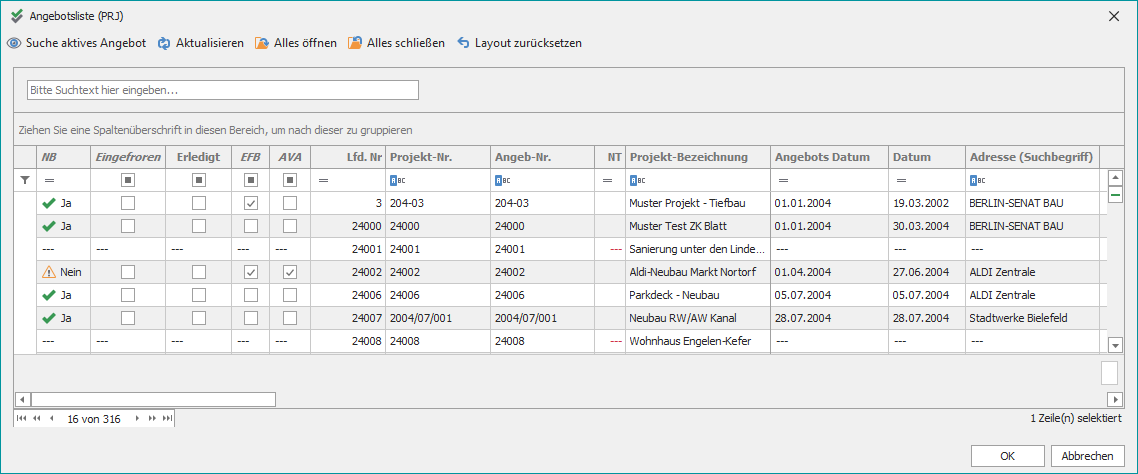Click the warning icon in the Nein row
The width and height of the screenshot is (1138, 474).
coord(48,272)
